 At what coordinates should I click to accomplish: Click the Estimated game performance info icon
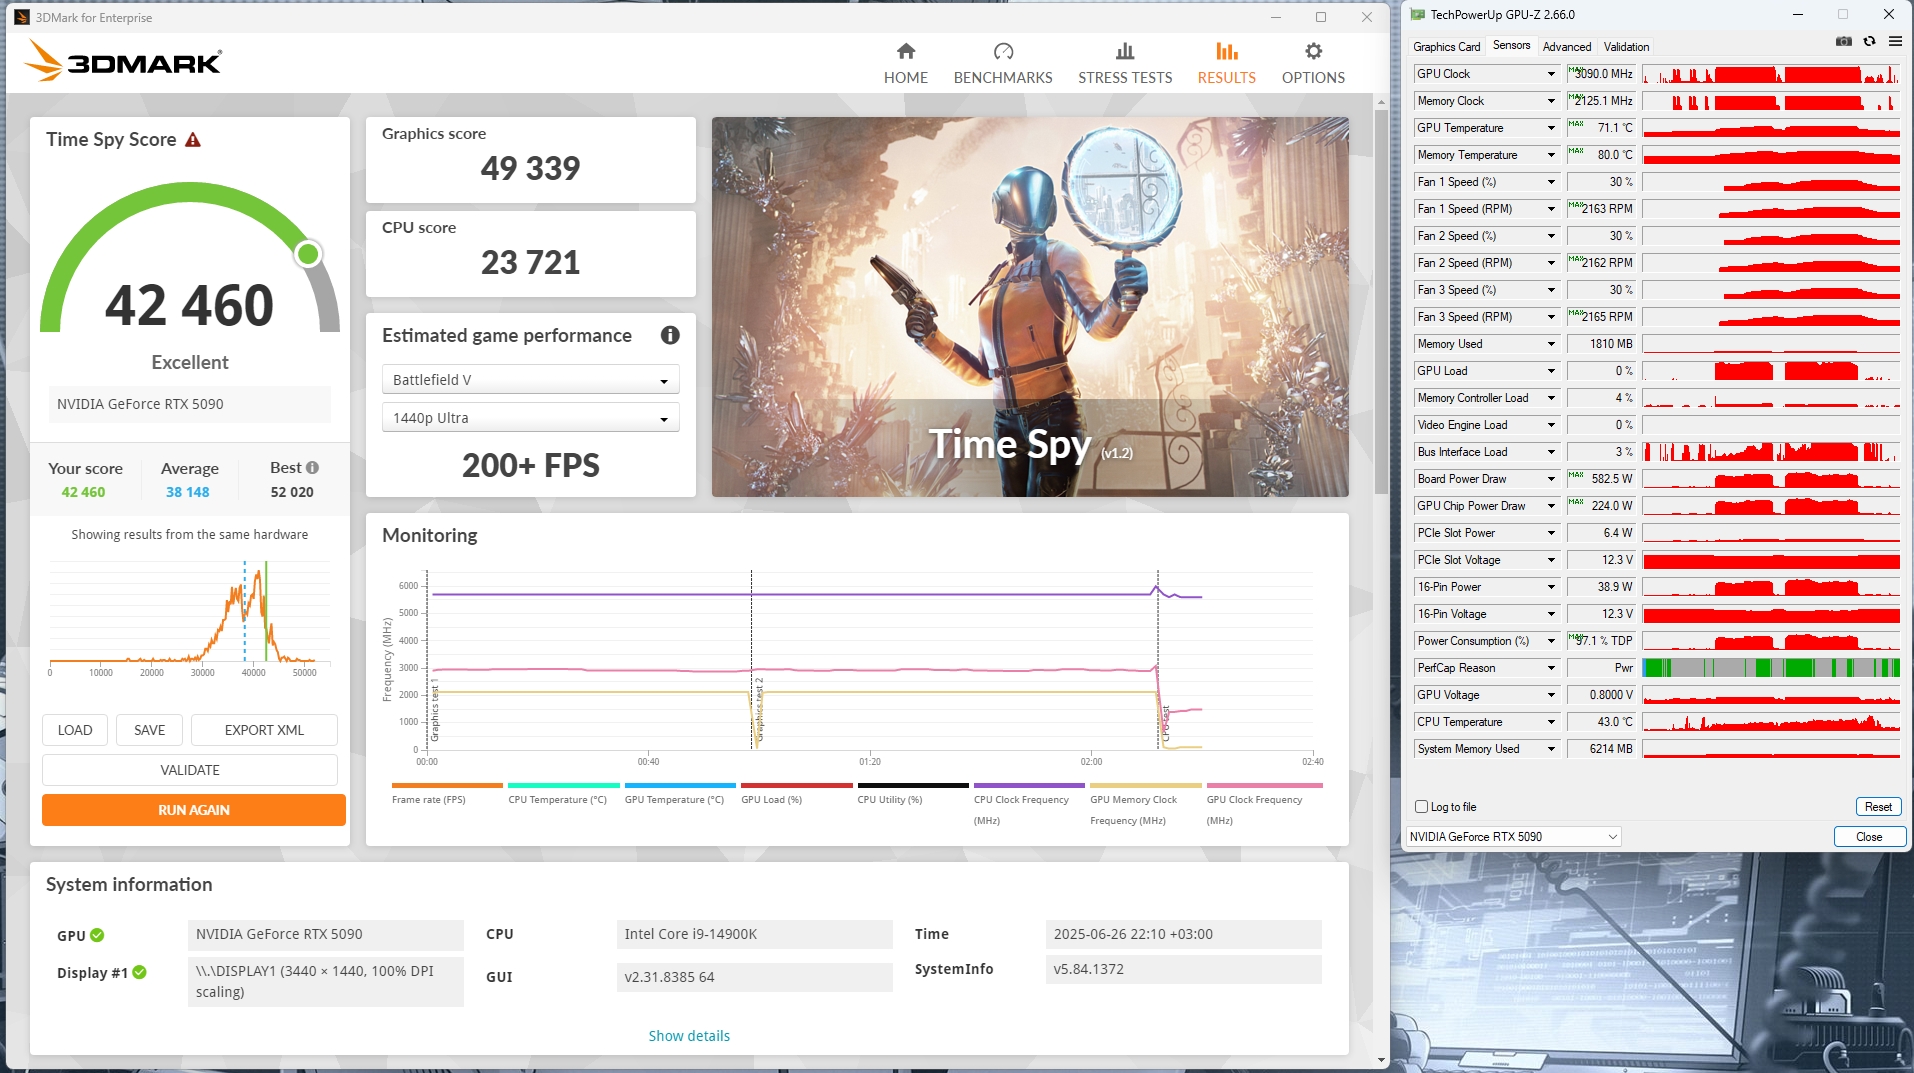pyautogui.click(x=670, y=336)
